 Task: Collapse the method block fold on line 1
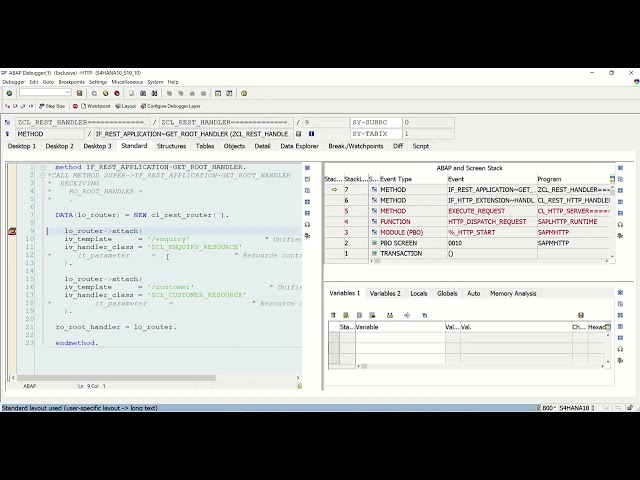[x=42, y=167]
